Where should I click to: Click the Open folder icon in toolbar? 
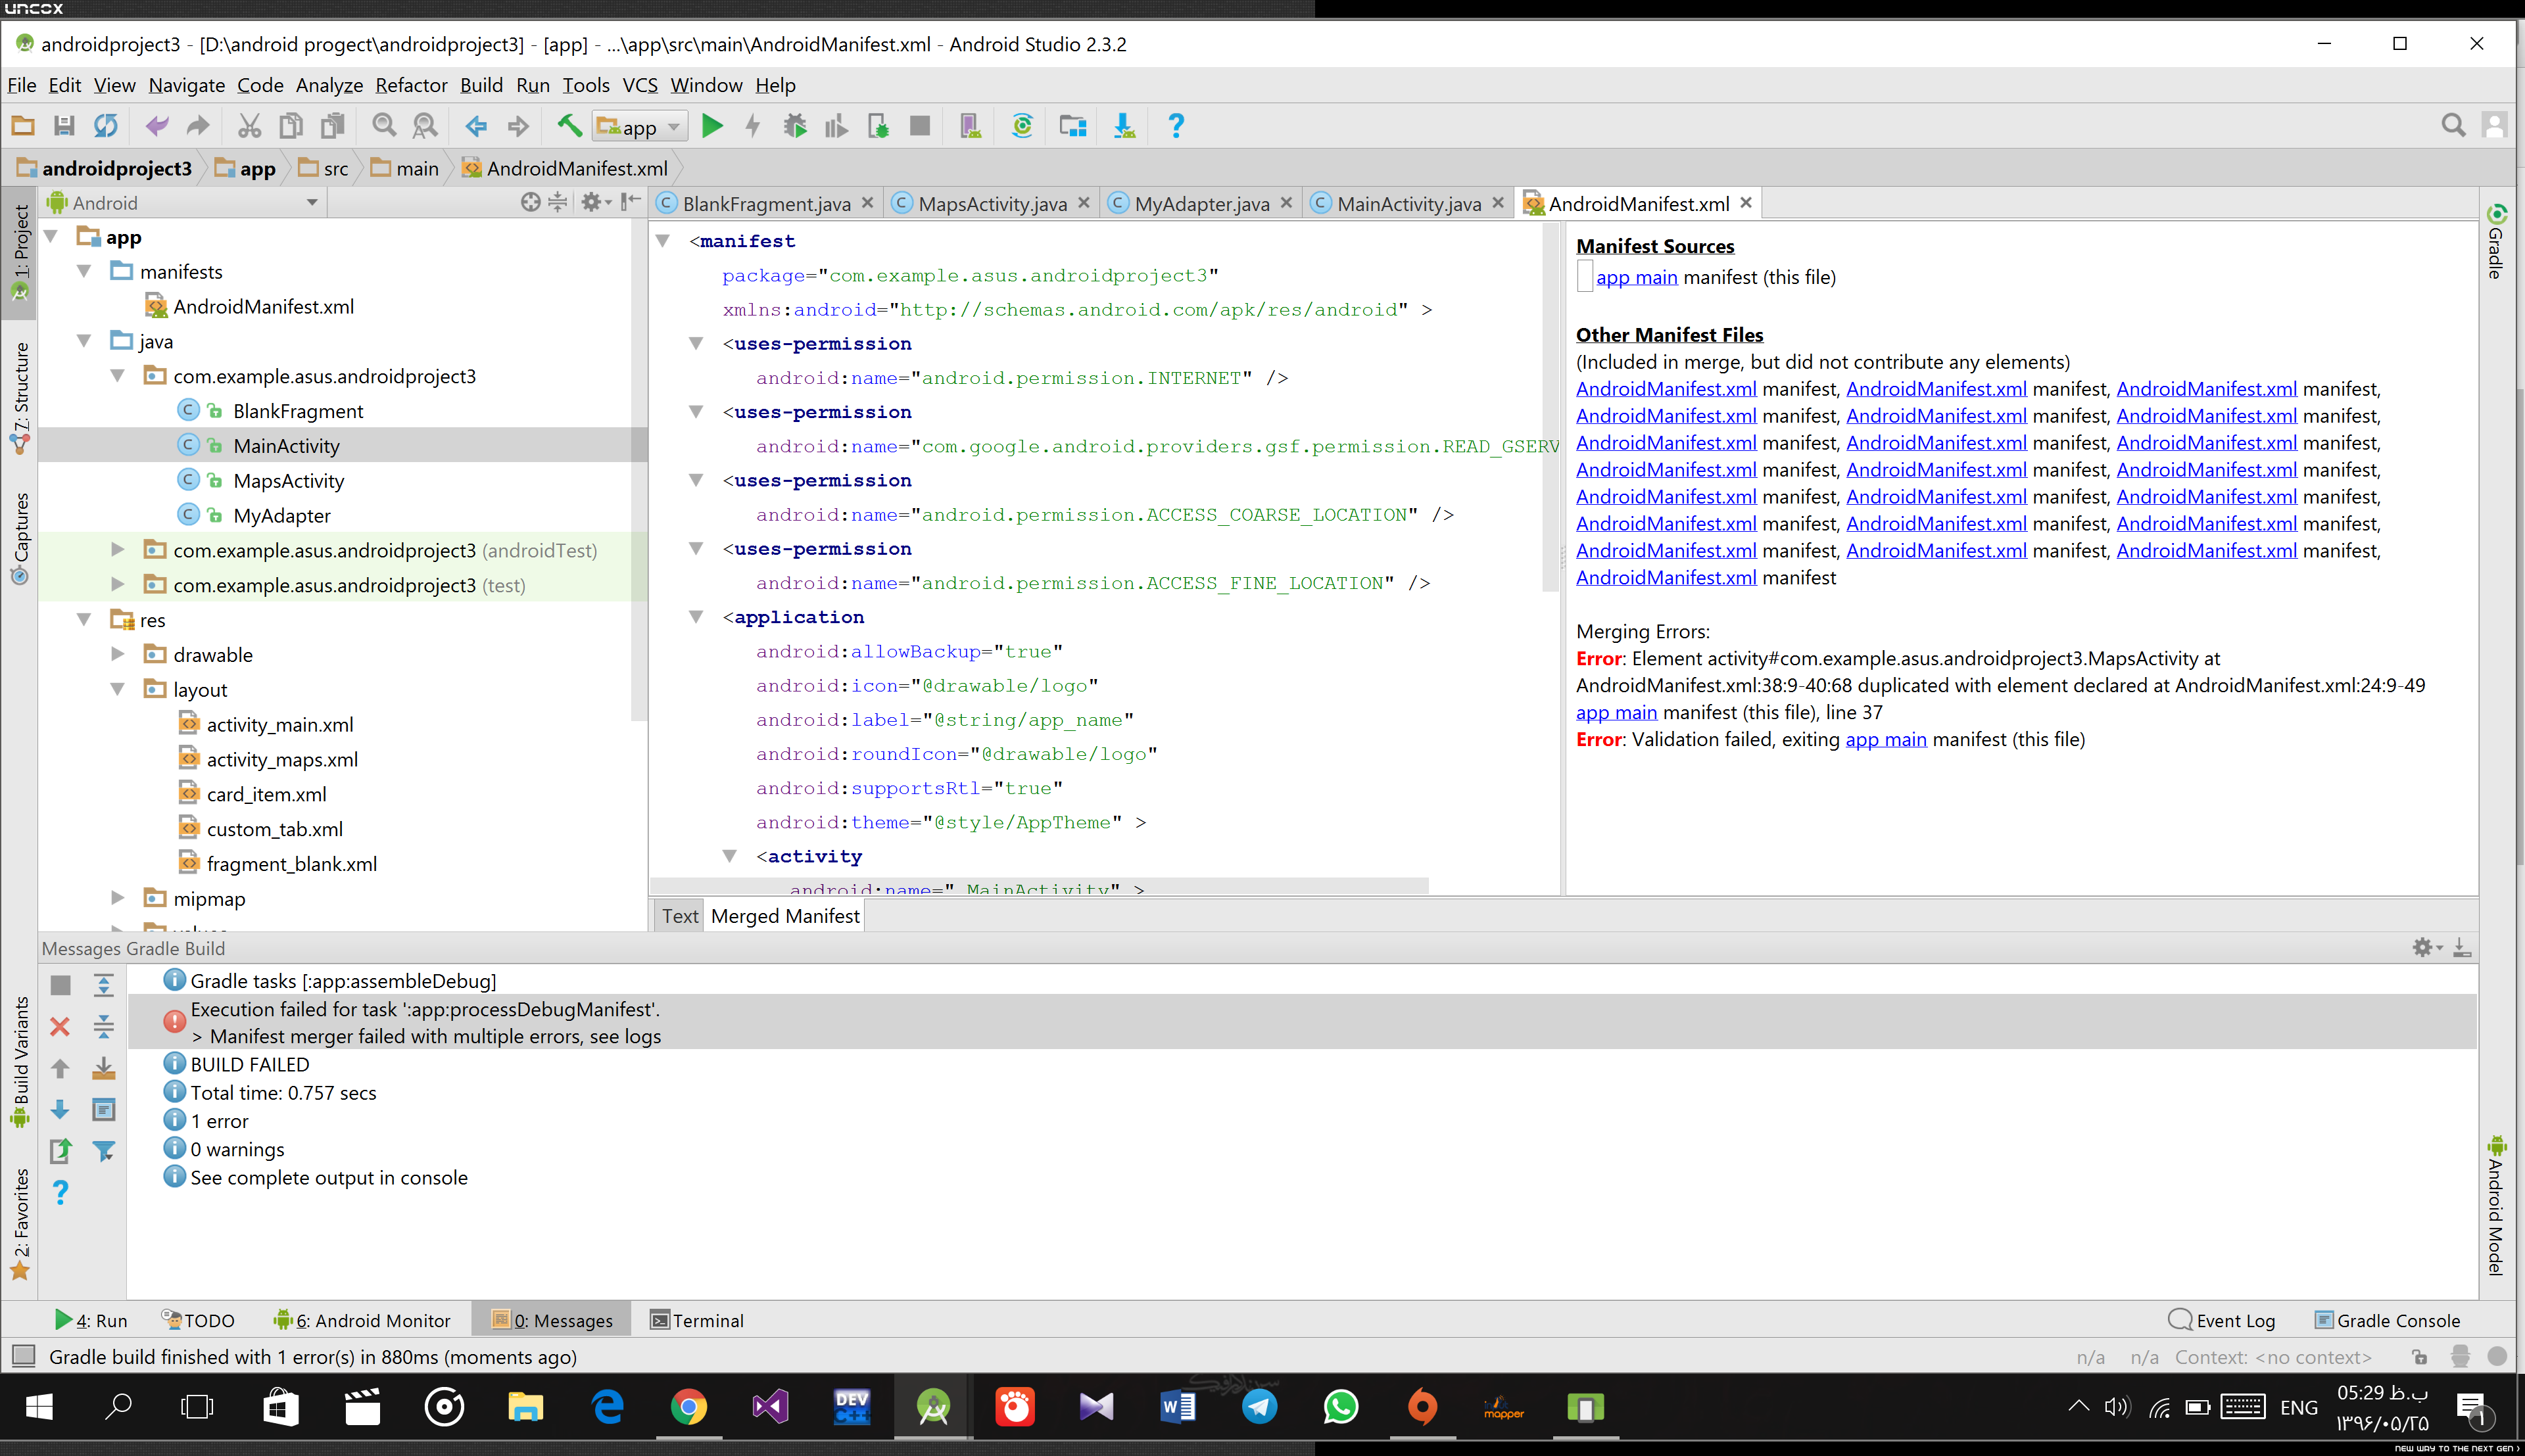(23, 126)
